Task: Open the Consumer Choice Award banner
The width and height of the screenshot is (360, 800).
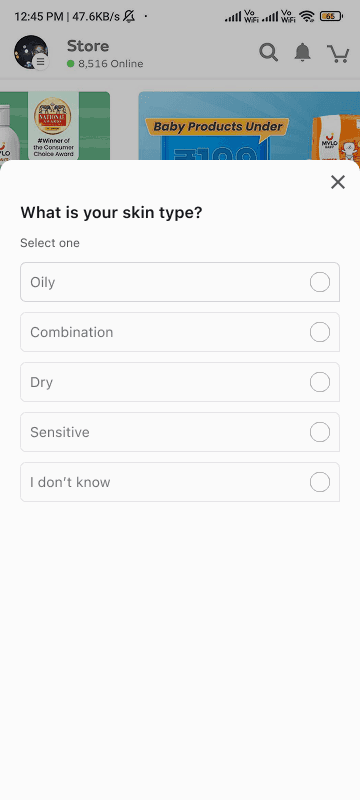Action: [55, 126]
